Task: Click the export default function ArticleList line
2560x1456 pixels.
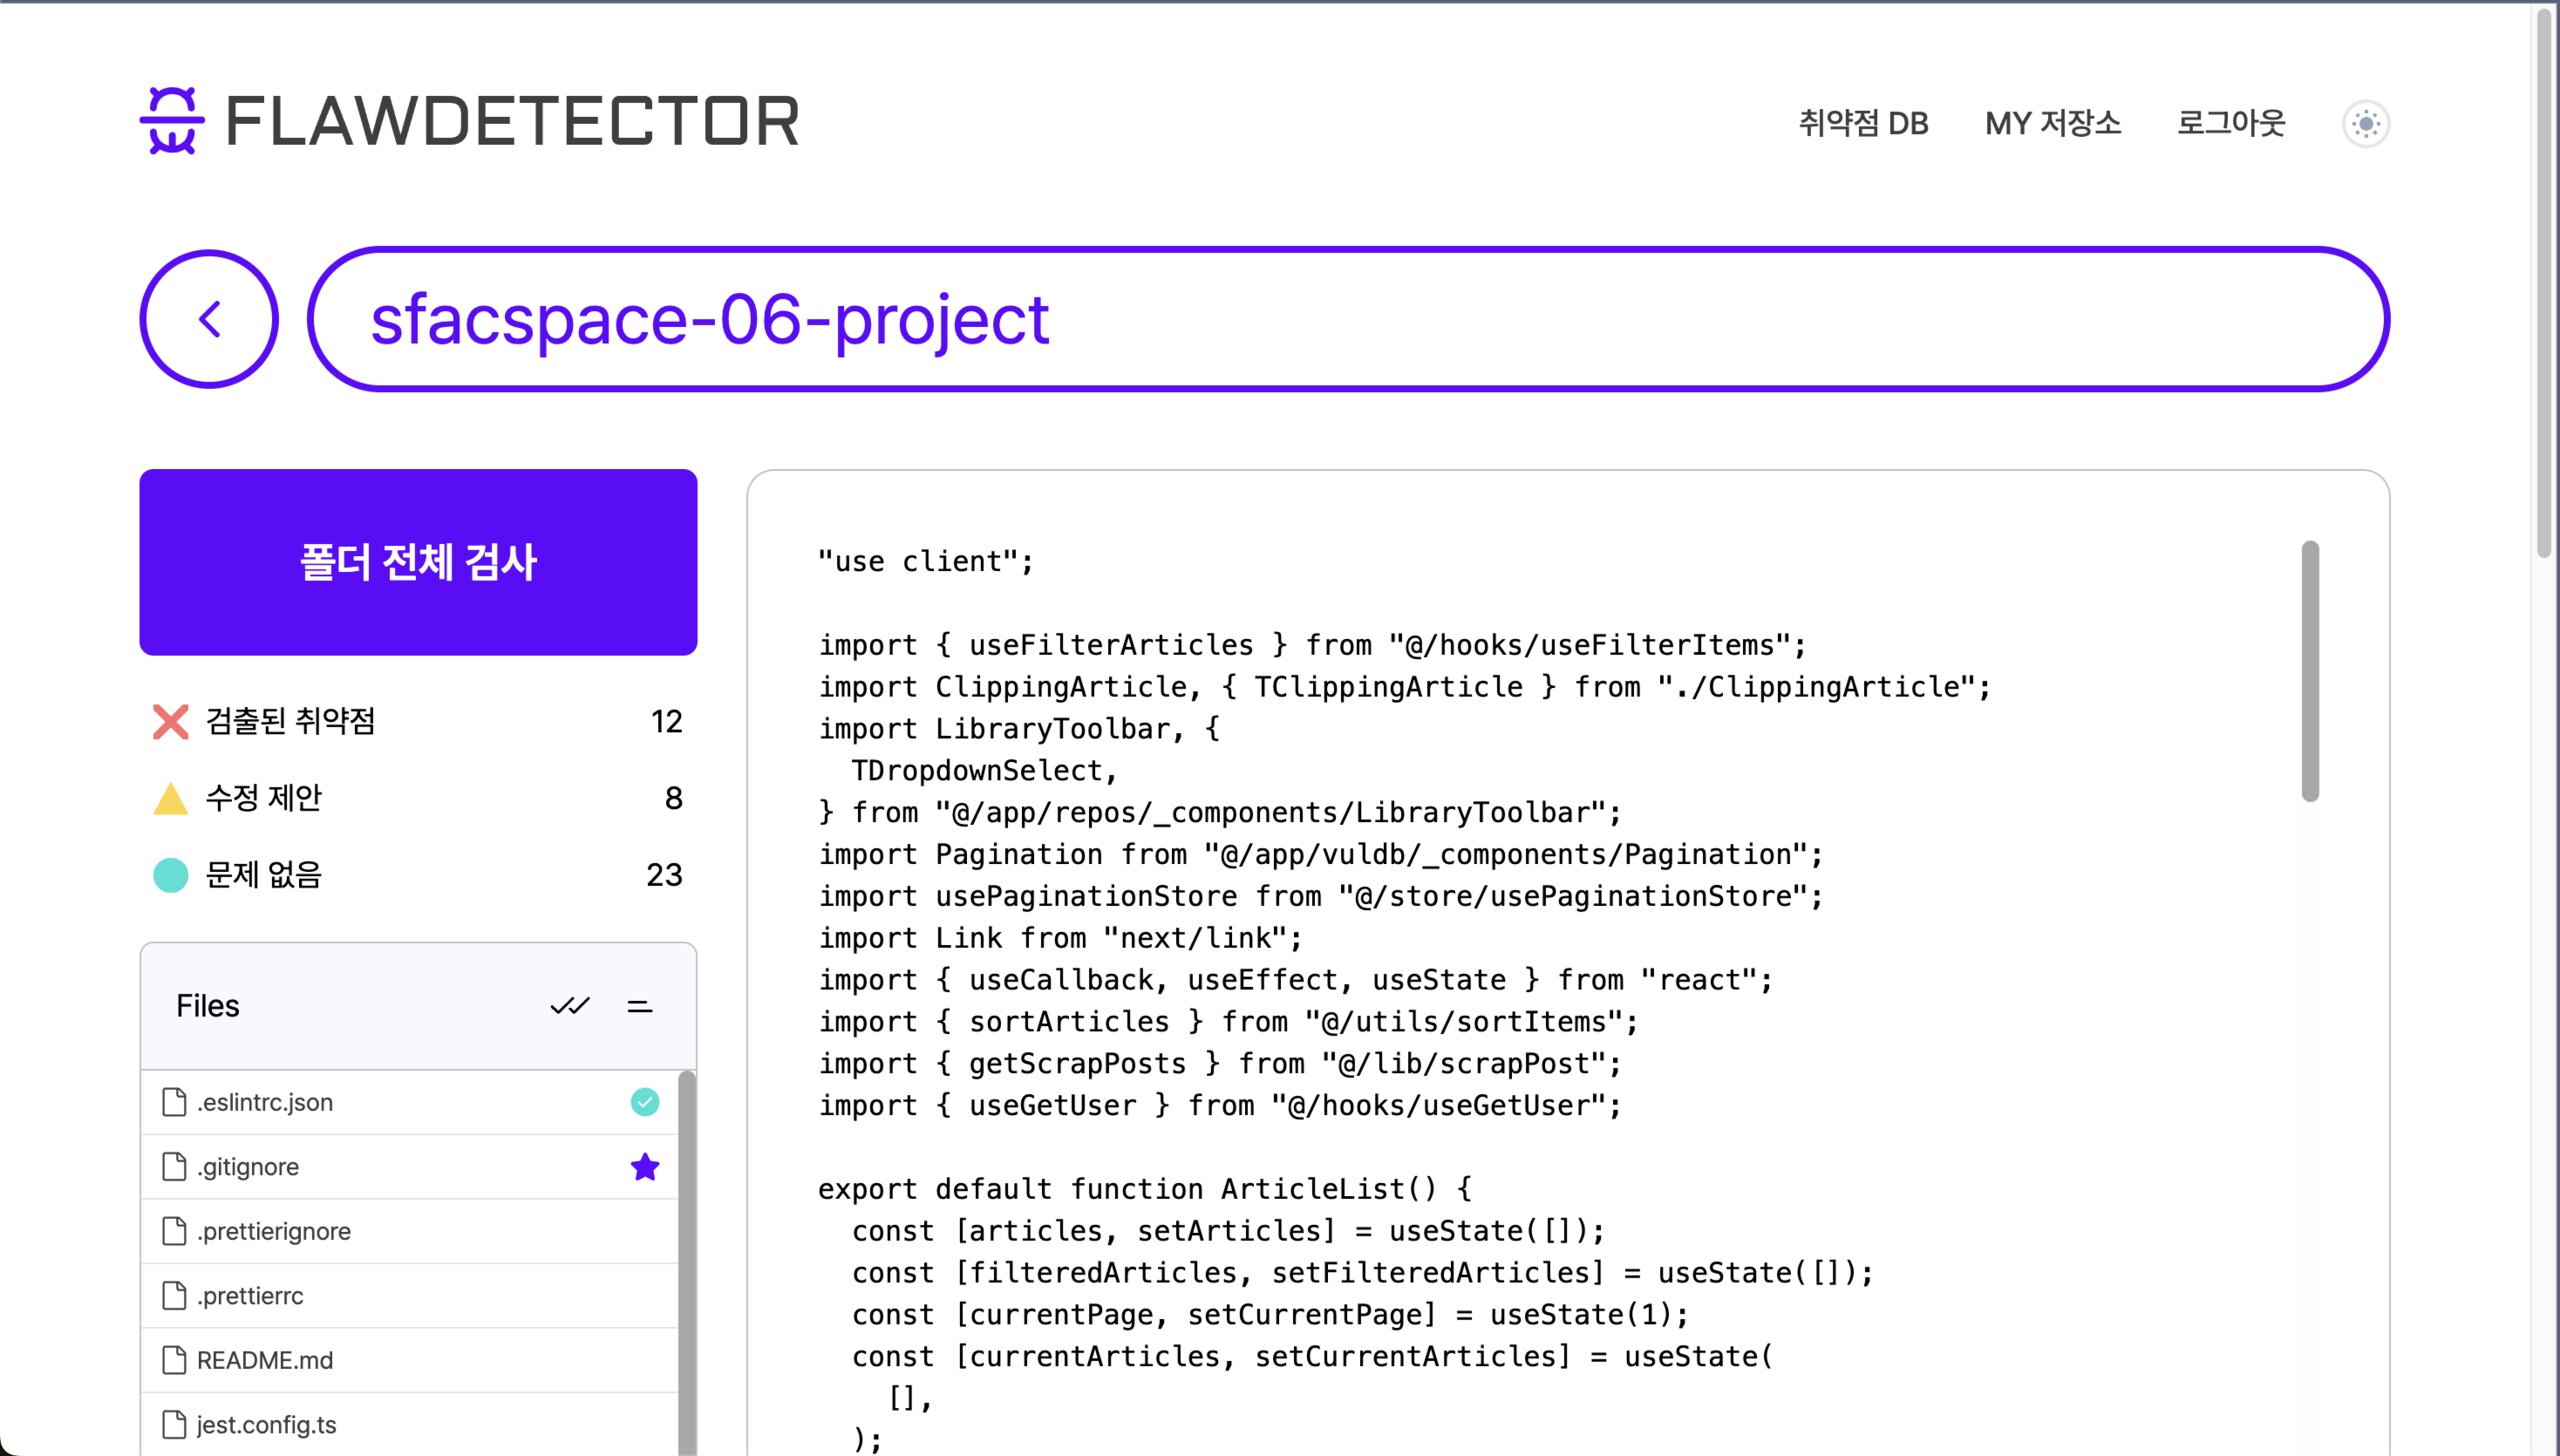Action: click(1145, 1190)
